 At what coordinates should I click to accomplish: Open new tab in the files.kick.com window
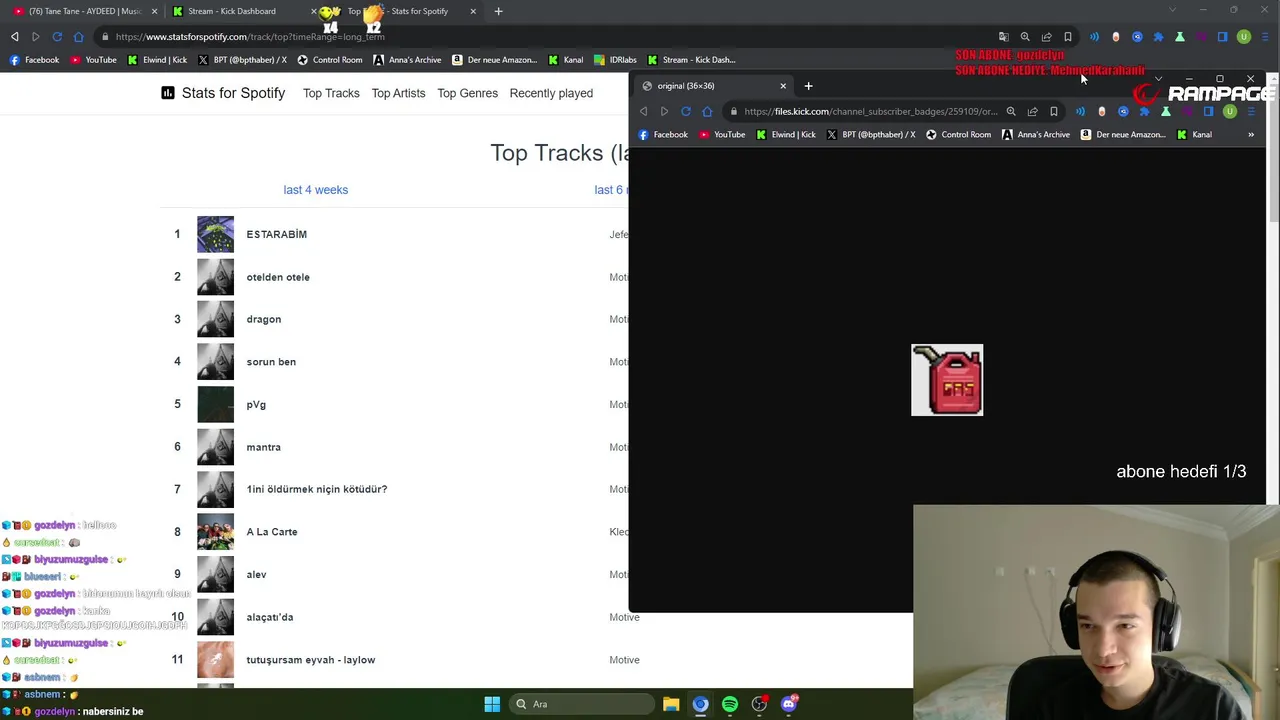pos(808,86)
